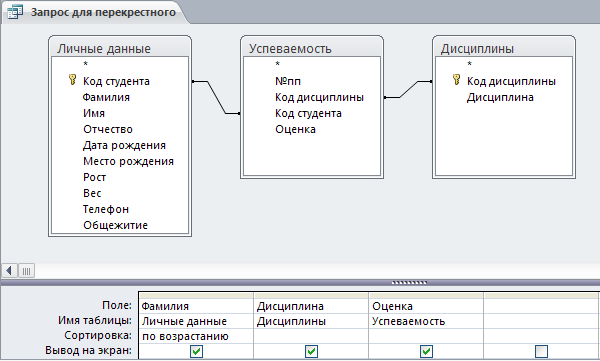Click the column selector bar above Оценка
The height and width of the screenshot is (361, 600).
point(426,296)
